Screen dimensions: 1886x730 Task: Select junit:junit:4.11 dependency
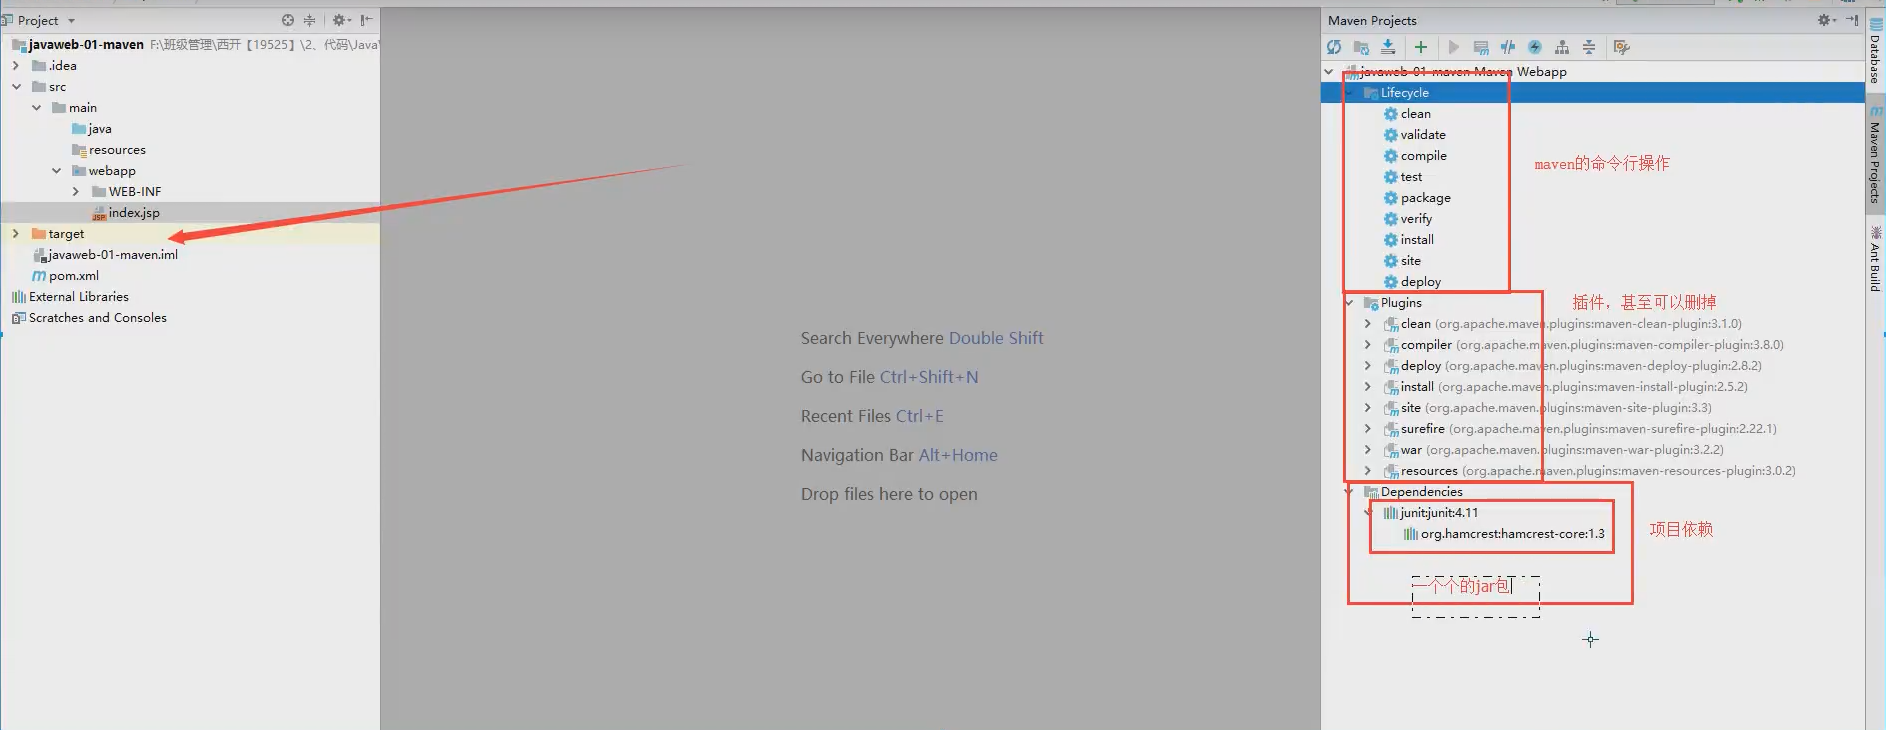pos(1438,513)
